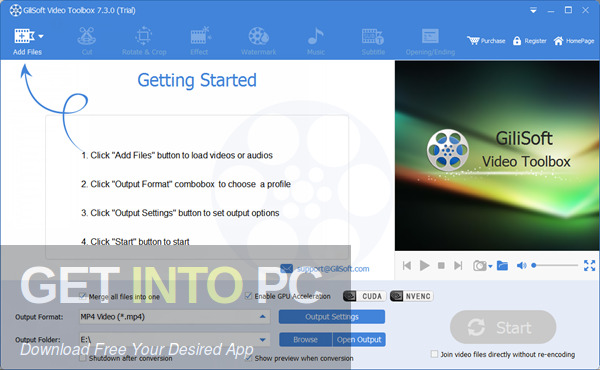Toggle Merge all files into one

[83, 296]
